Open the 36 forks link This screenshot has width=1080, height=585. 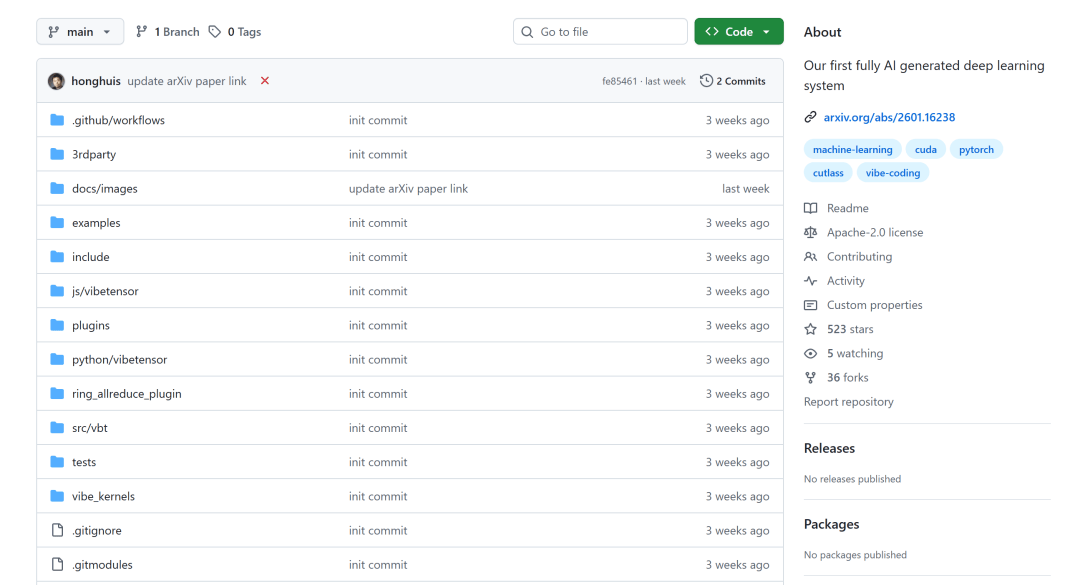pyautogui.click(x=847, y=377)
